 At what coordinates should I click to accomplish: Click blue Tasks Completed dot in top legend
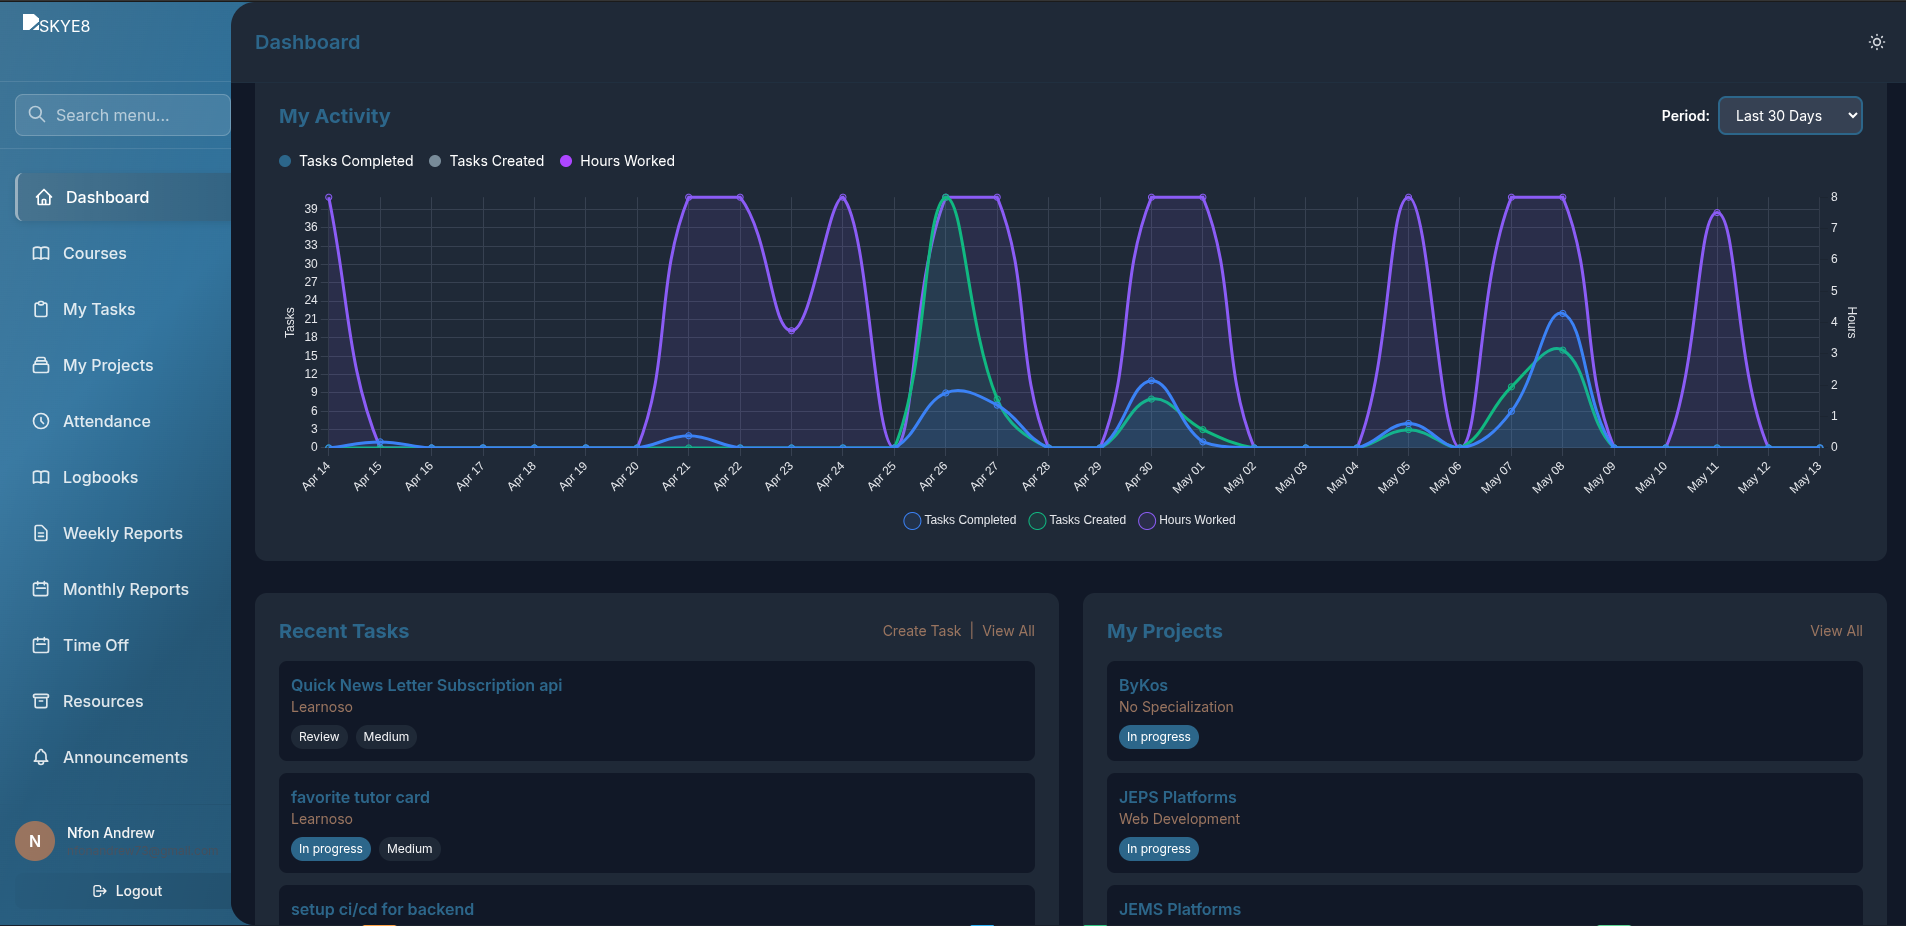[x=285, y=161]
